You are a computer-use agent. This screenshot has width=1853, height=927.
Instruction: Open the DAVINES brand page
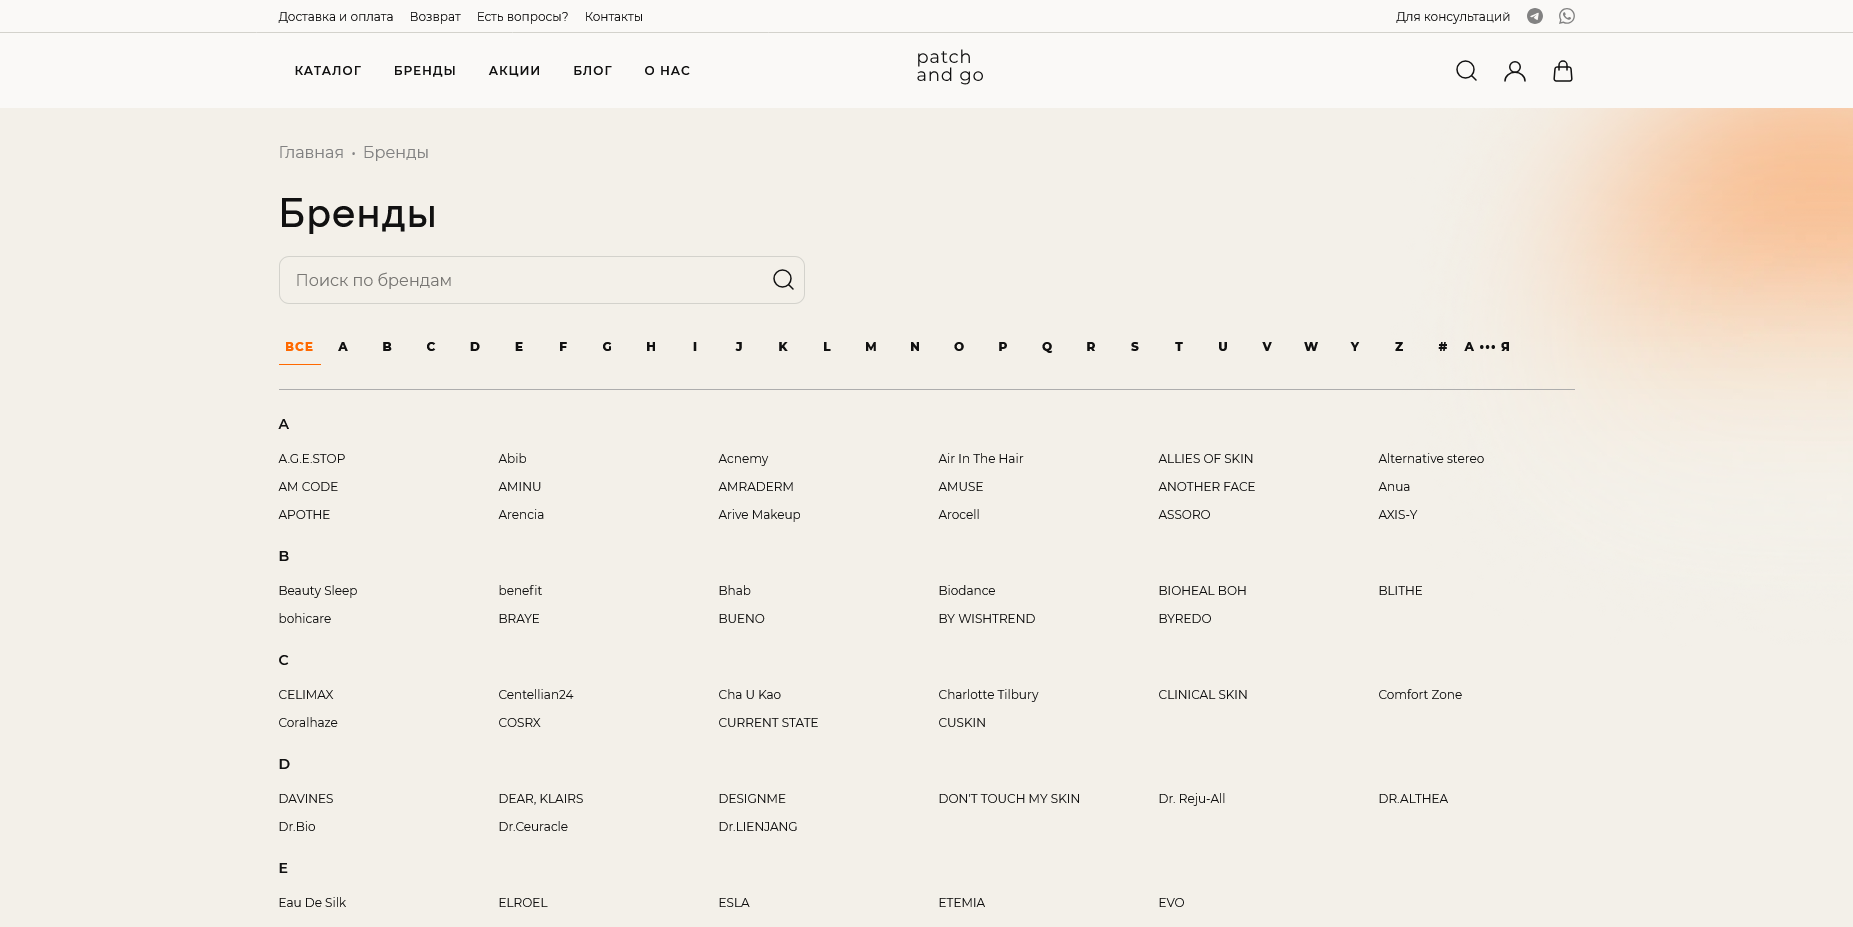(306, 799)
